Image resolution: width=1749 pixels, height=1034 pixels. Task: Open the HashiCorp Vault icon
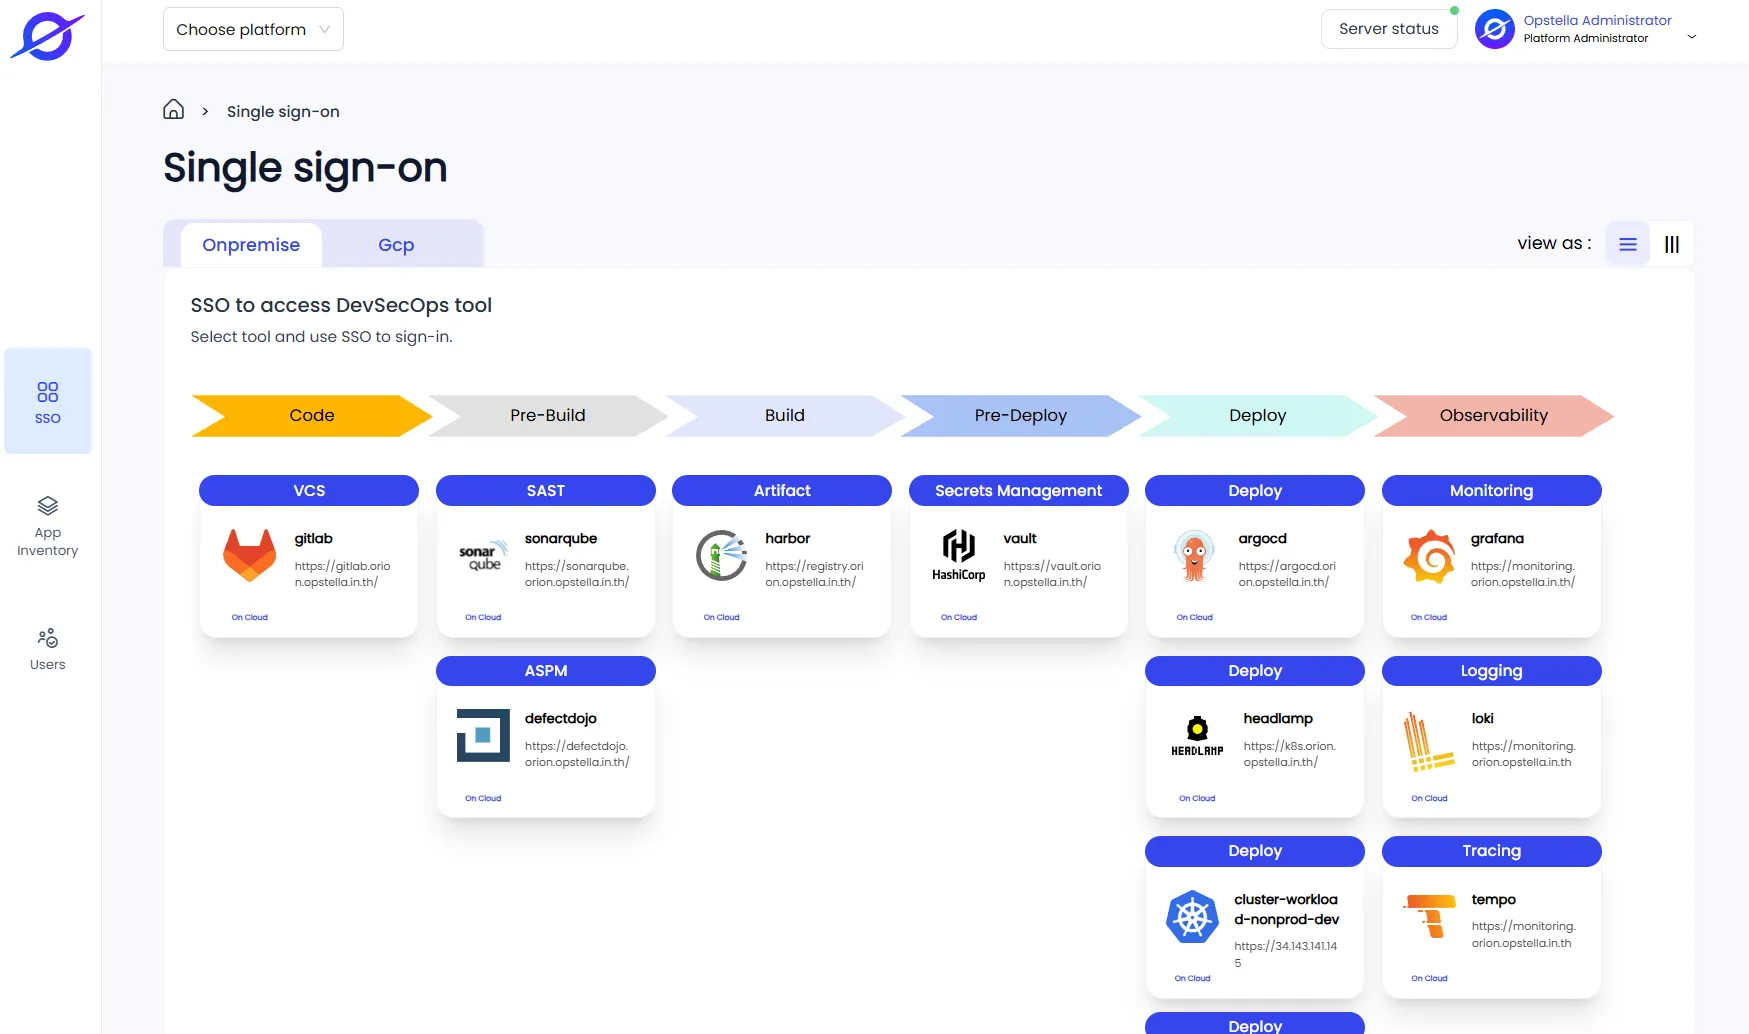pos(958,555)
